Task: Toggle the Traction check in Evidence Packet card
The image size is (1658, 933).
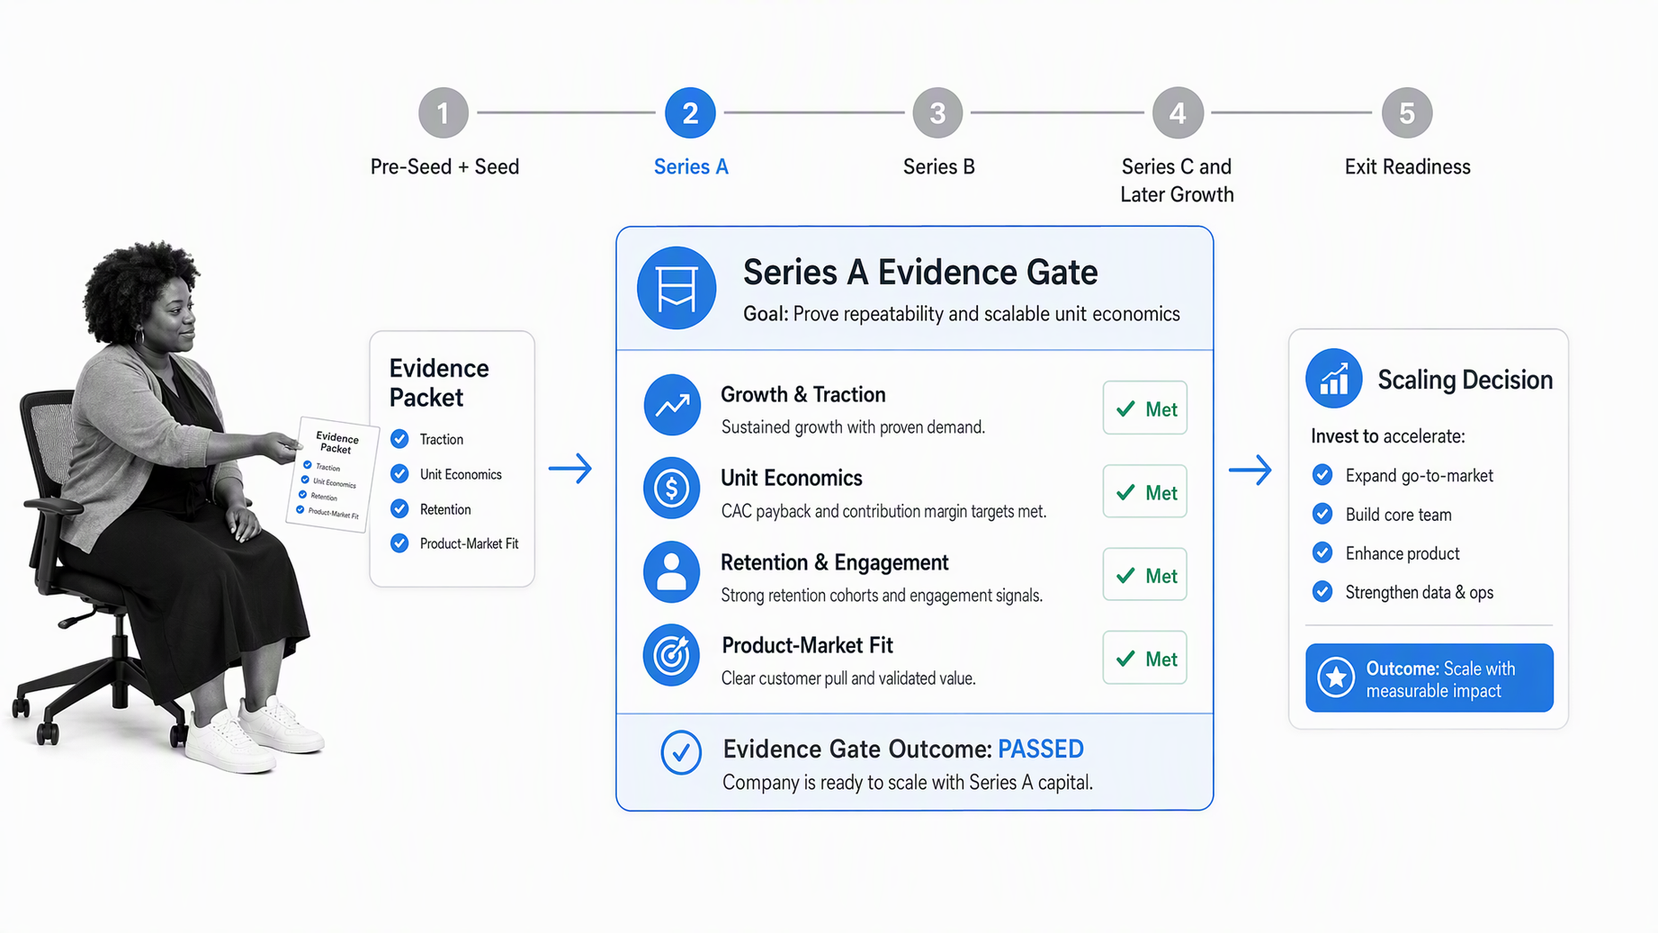Action: [400, 439]
